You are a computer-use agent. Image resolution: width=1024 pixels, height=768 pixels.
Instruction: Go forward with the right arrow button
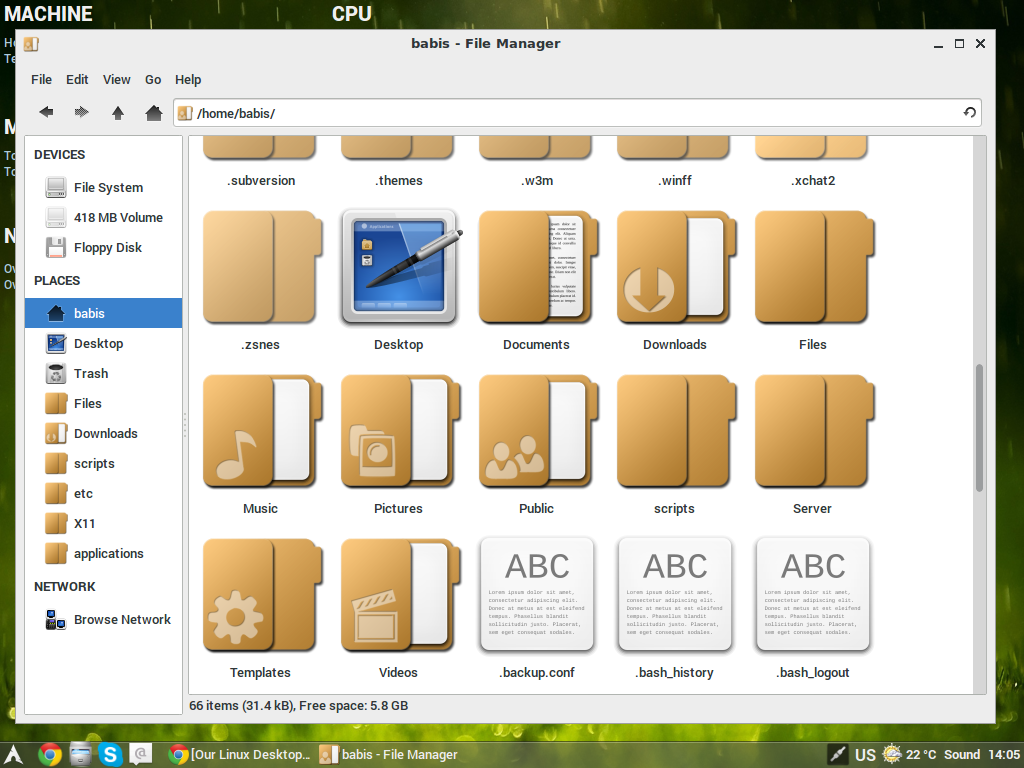82,112
